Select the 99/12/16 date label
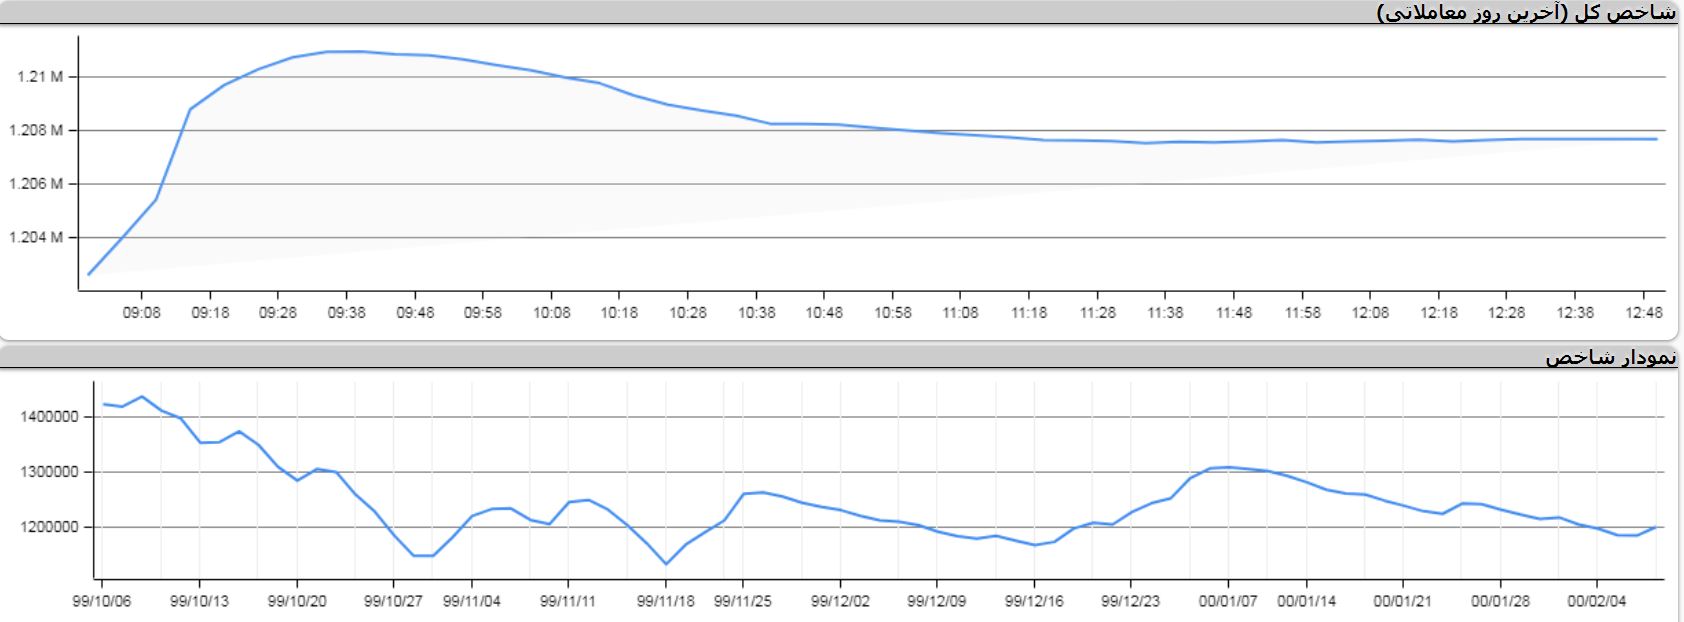Screen dimensions: 1684x622 [1034, 601]
